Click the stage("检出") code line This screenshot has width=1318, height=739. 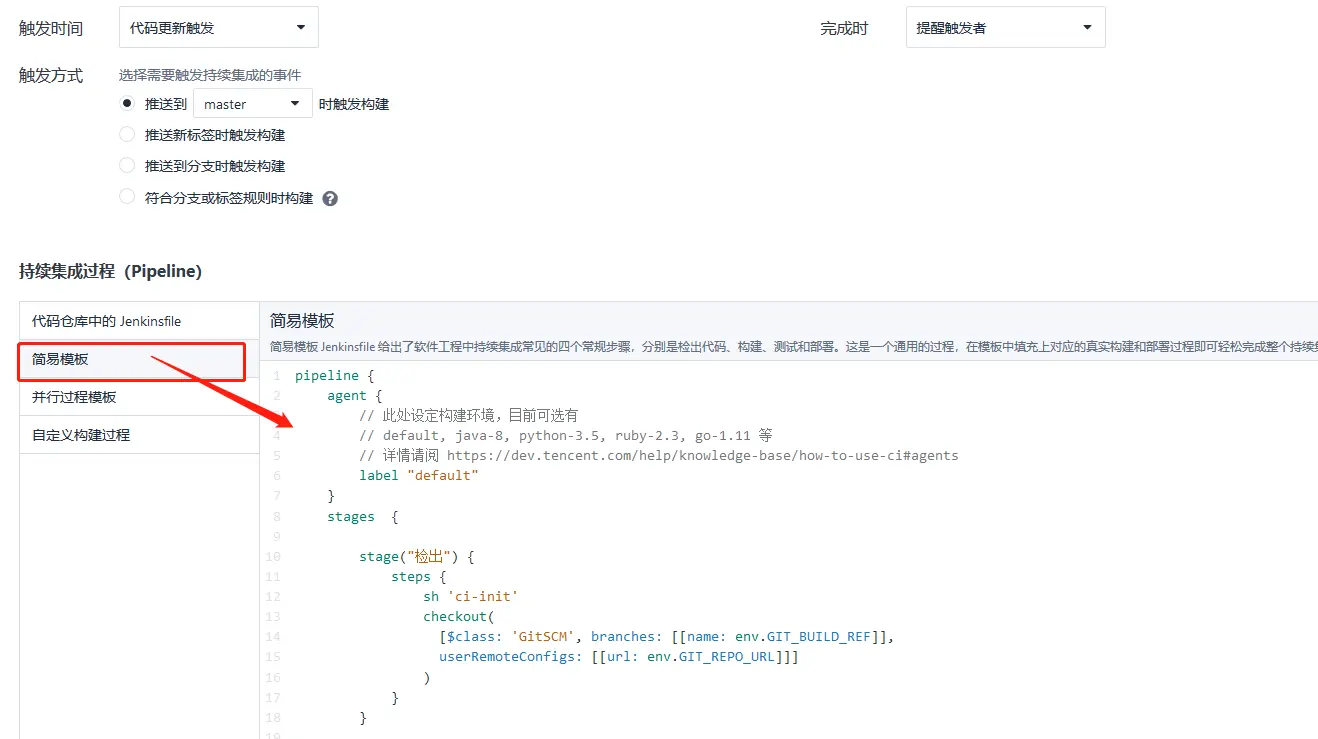416,556
